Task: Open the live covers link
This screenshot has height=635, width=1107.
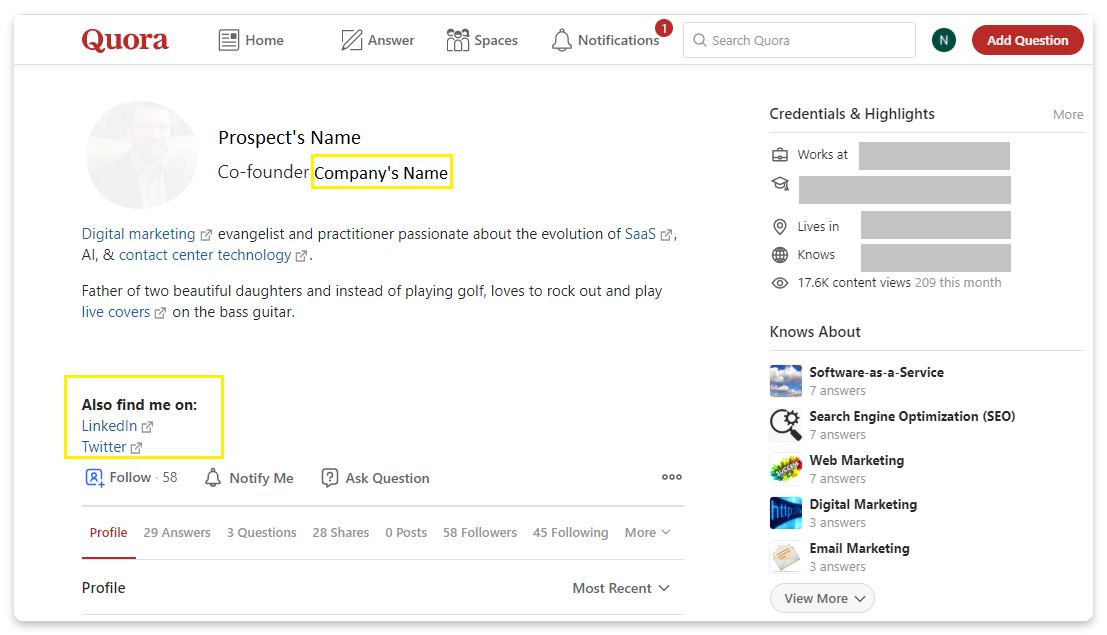Action: [x=116, y=312]
